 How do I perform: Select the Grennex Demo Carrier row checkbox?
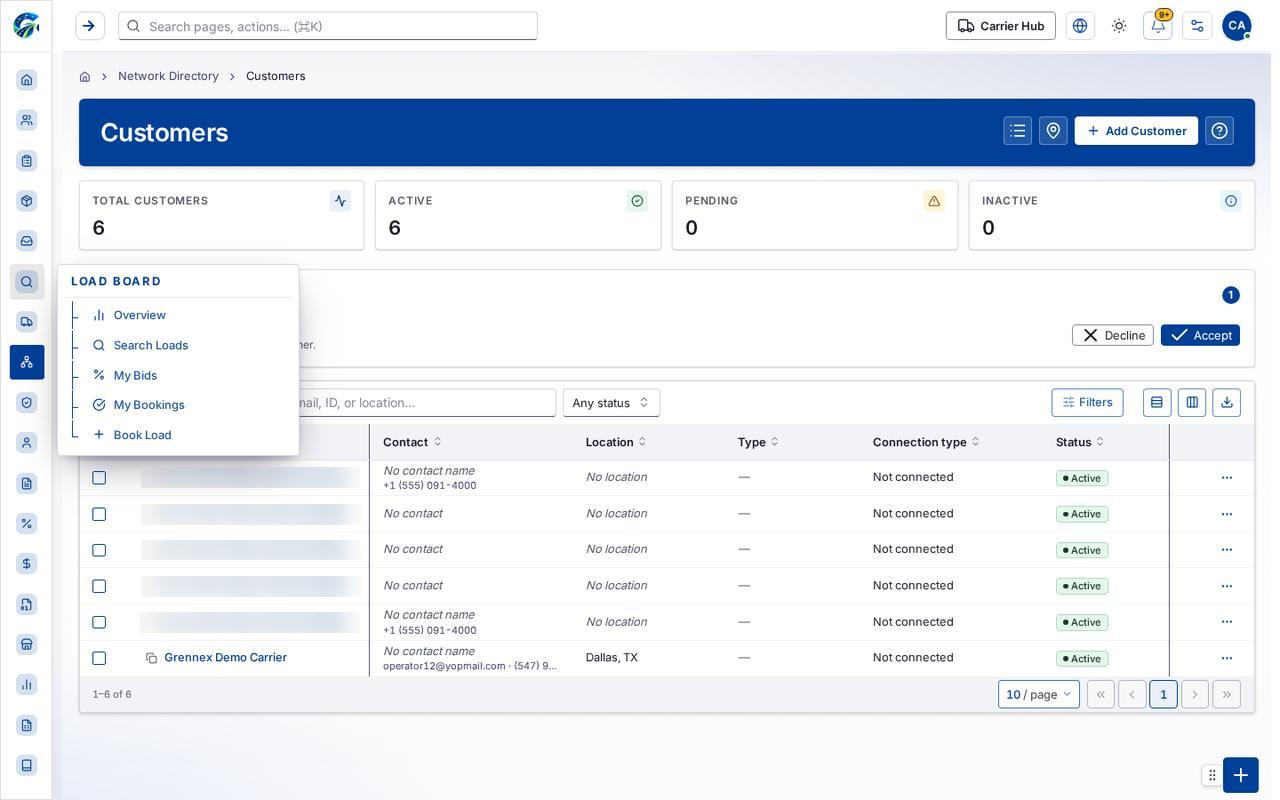point(99,658)
